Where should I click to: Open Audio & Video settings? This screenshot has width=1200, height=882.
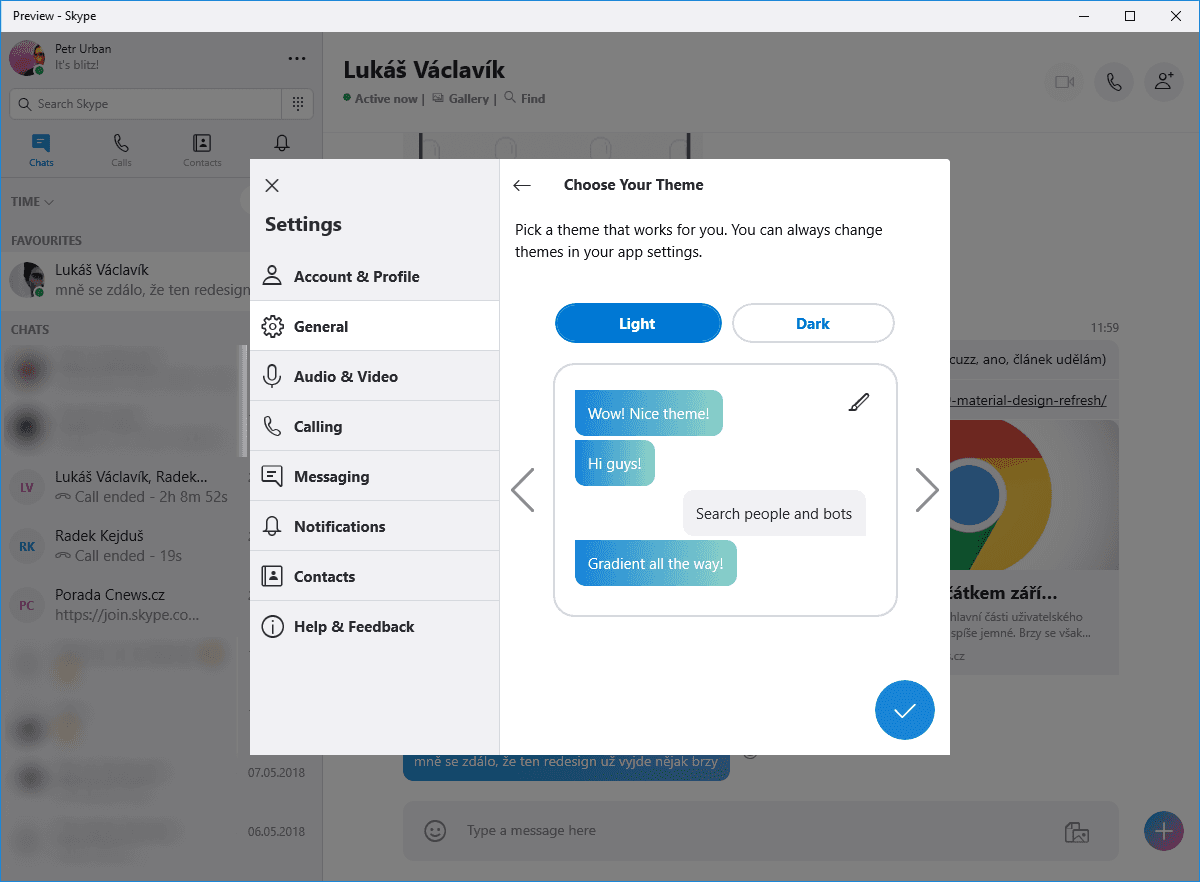374,376
